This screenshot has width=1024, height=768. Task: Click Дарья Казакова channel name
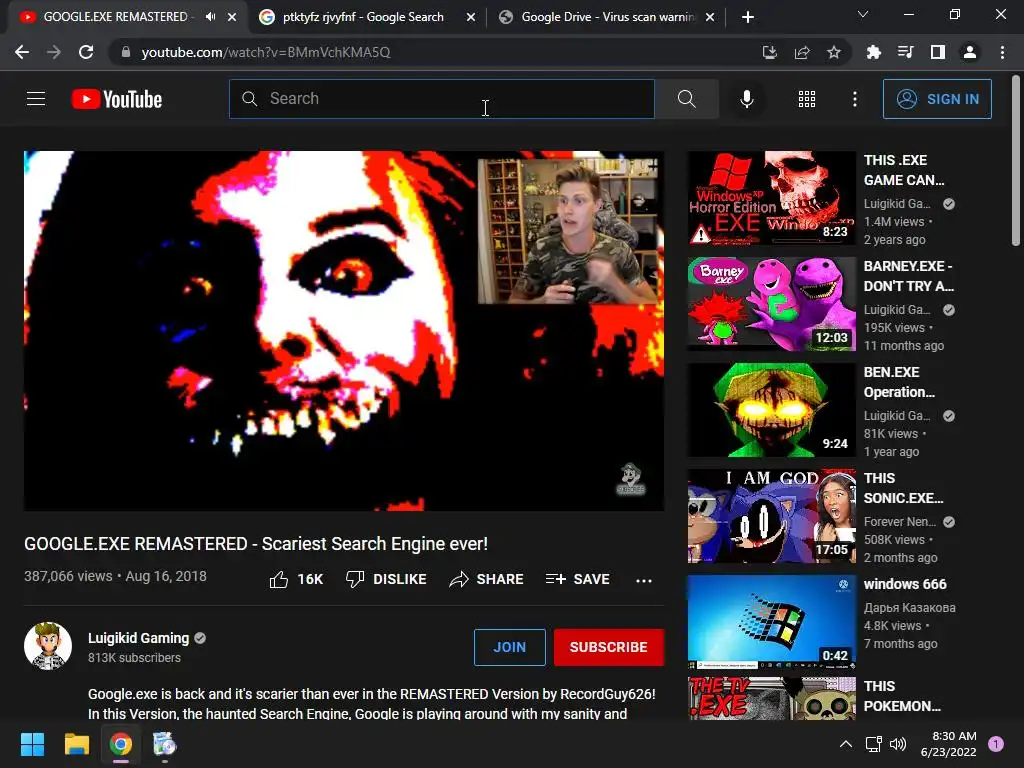point(910,607)
